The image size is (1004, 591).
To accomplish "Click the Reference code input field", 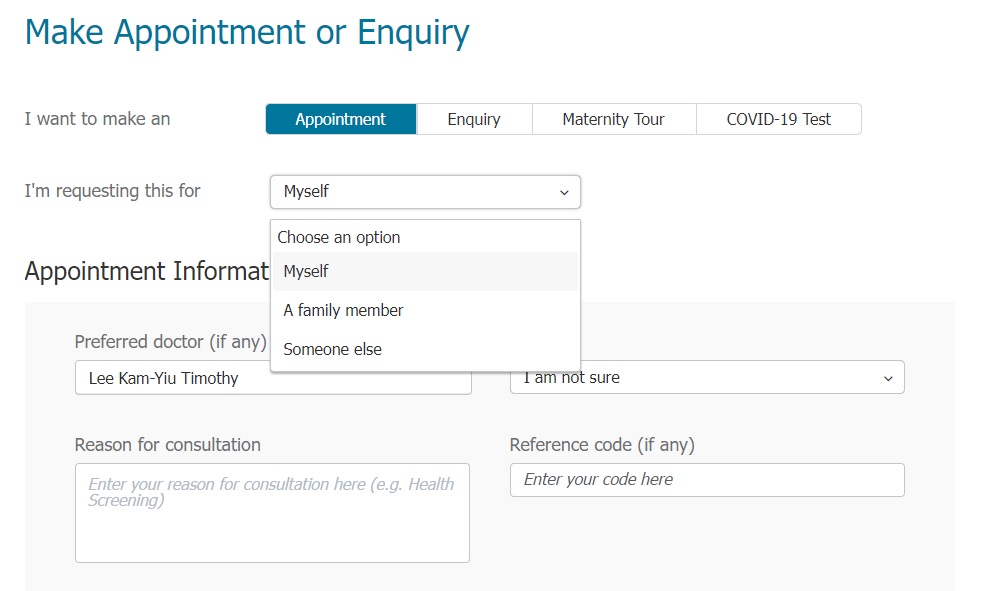I will [x=706, y=480].
